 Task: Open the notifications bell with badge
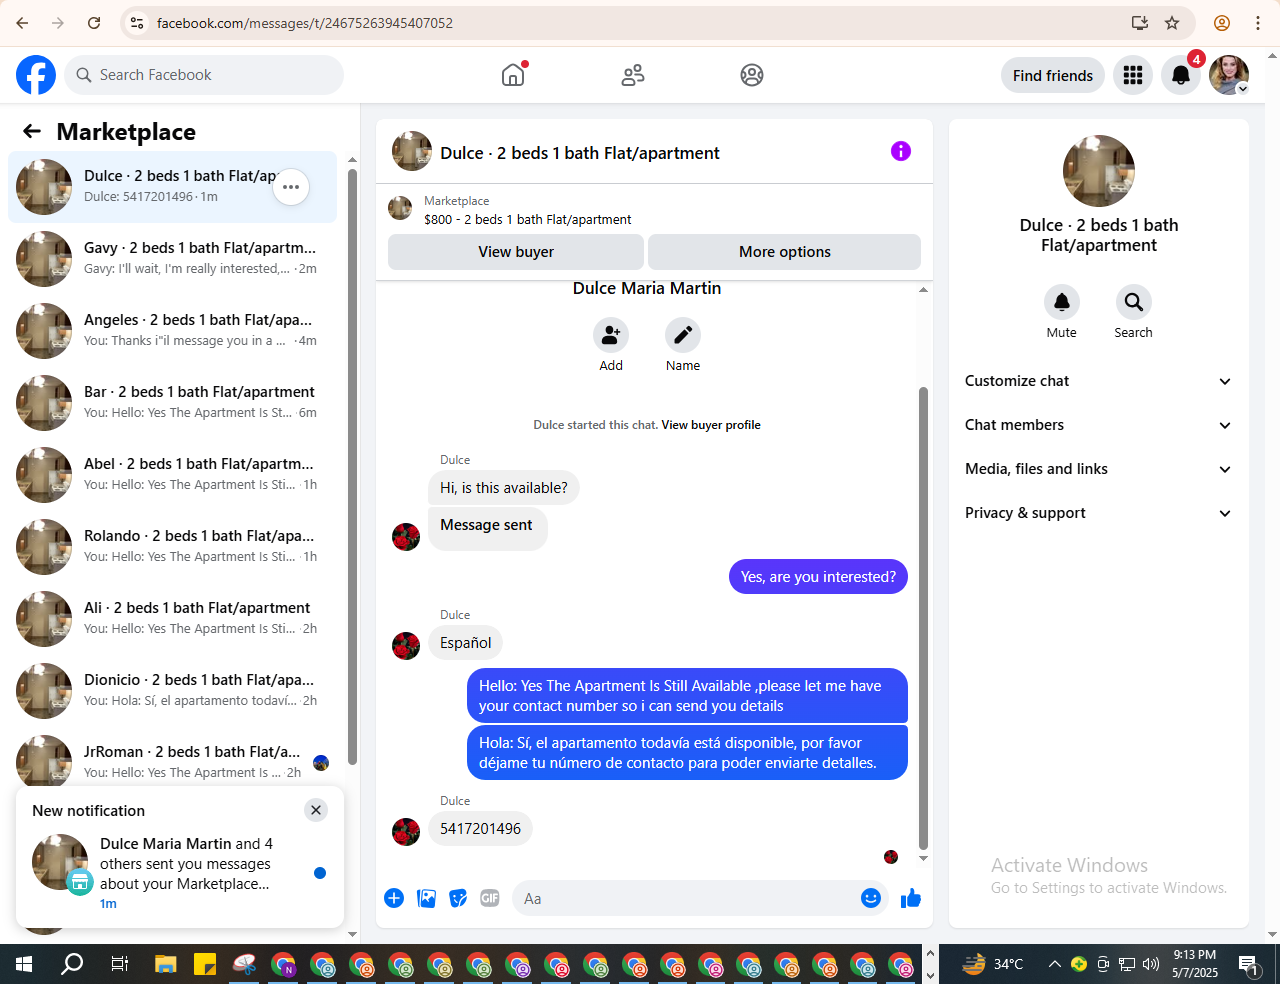[1181, 75]
